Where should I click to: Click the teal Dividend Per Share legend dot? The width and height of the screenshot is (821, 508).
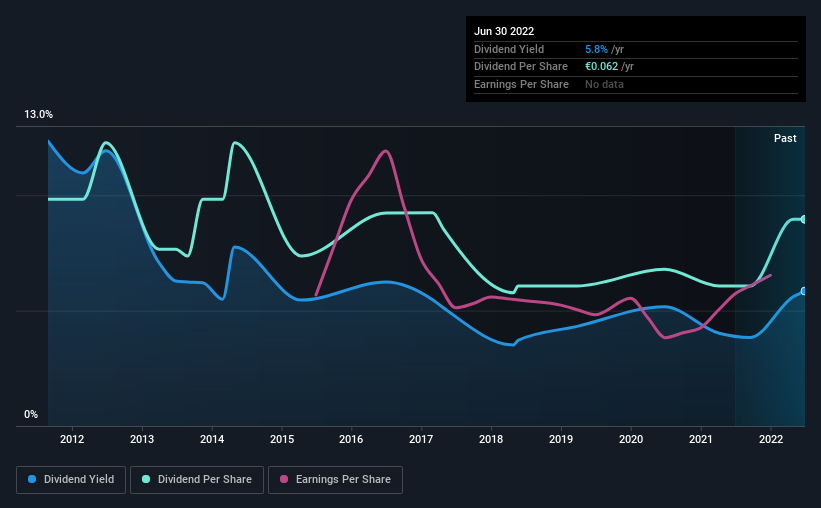(146, 479)
